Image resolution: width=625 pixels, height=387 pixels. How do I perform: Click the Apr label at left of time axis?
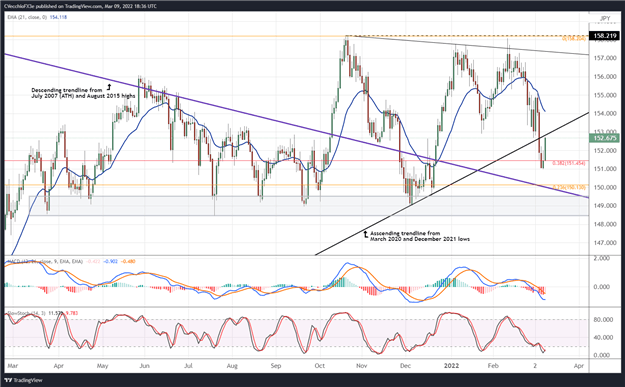click(59, 366)
